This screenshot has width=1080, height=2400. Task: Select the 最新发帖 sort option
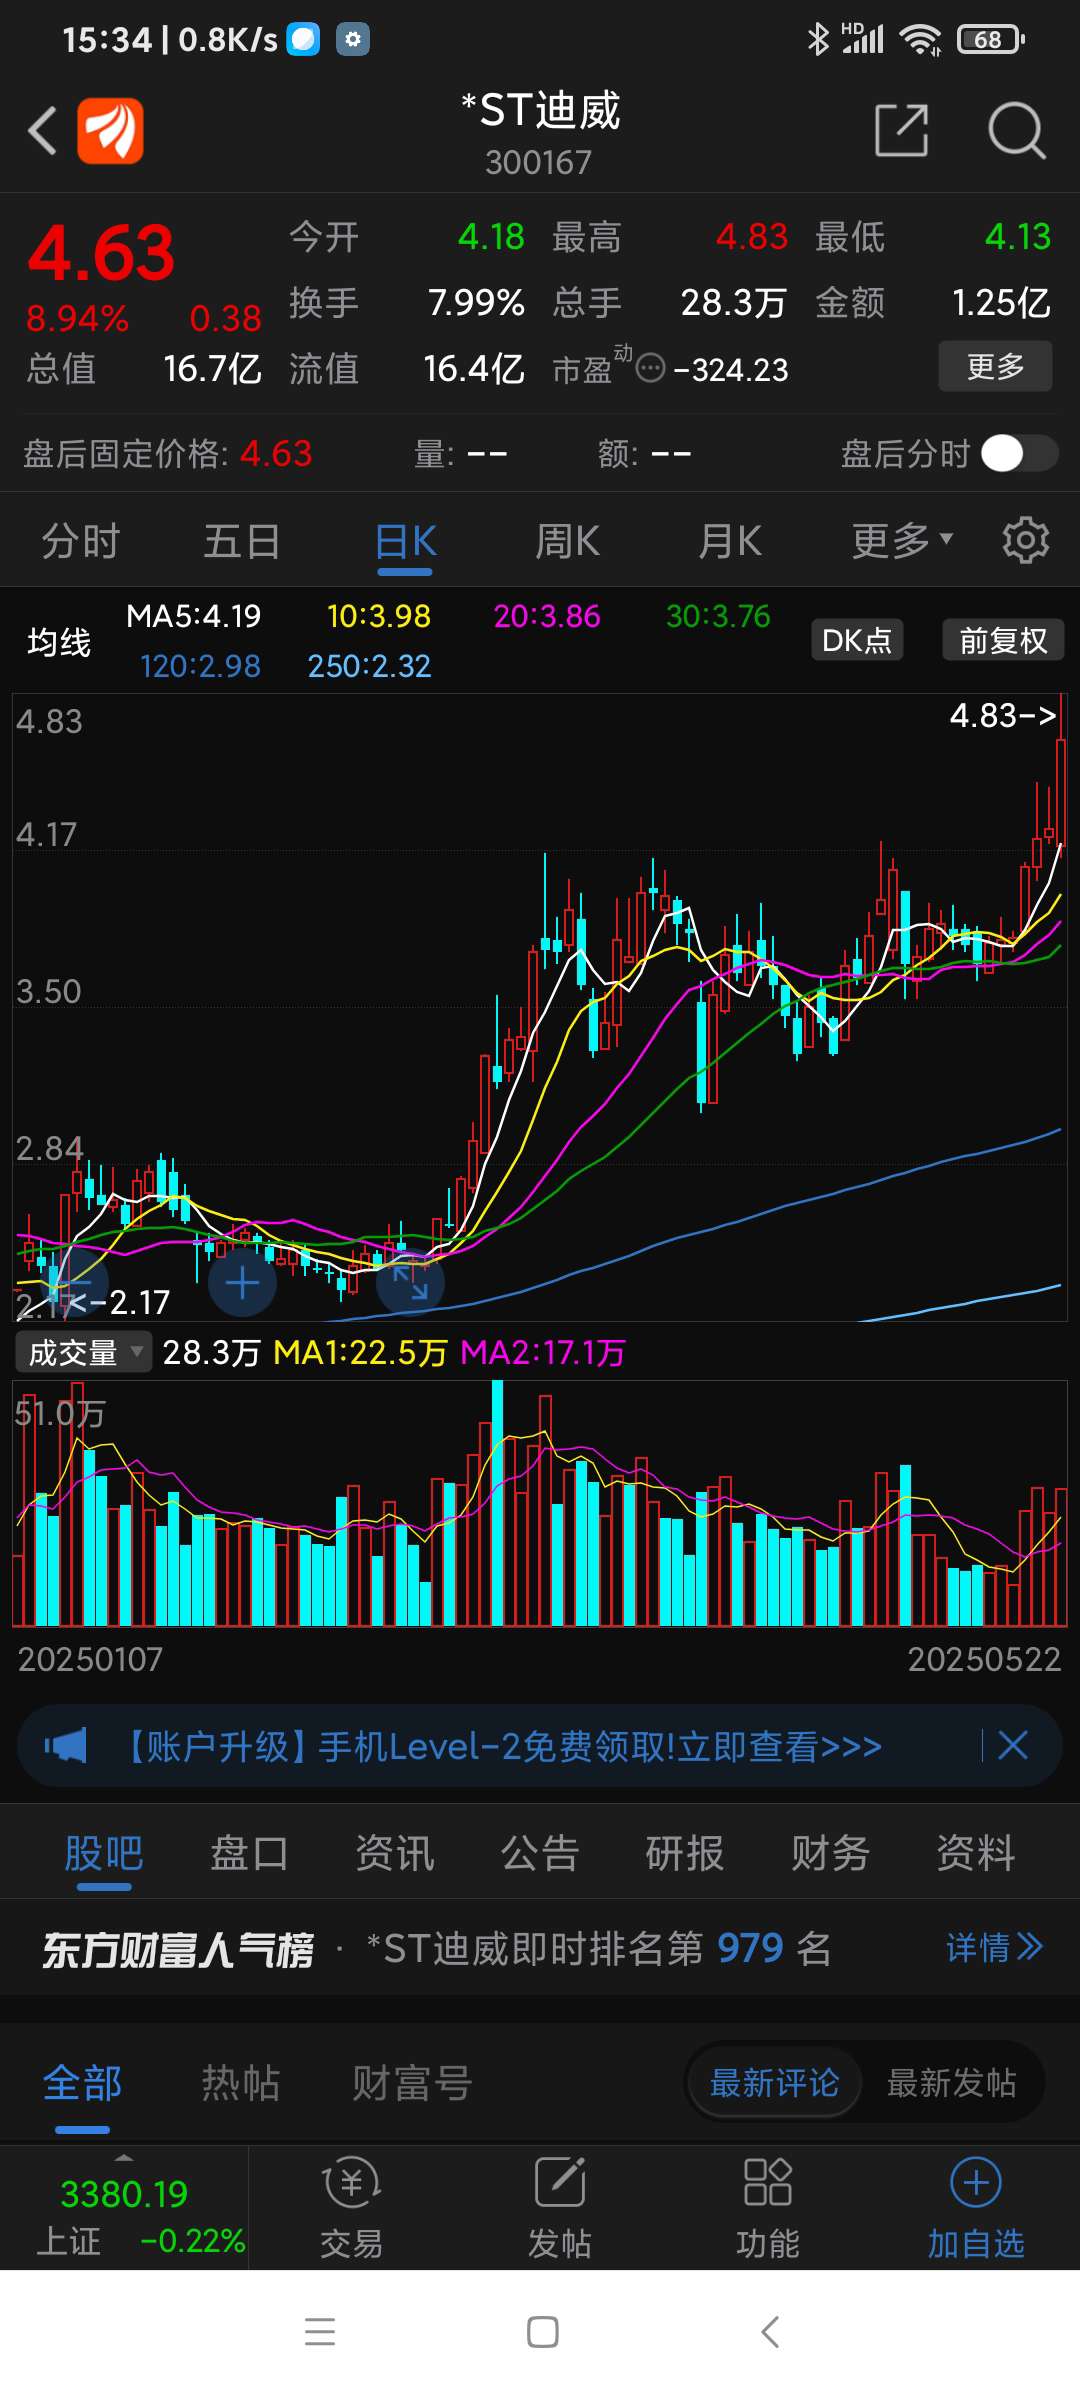[x=951, y=2083]
